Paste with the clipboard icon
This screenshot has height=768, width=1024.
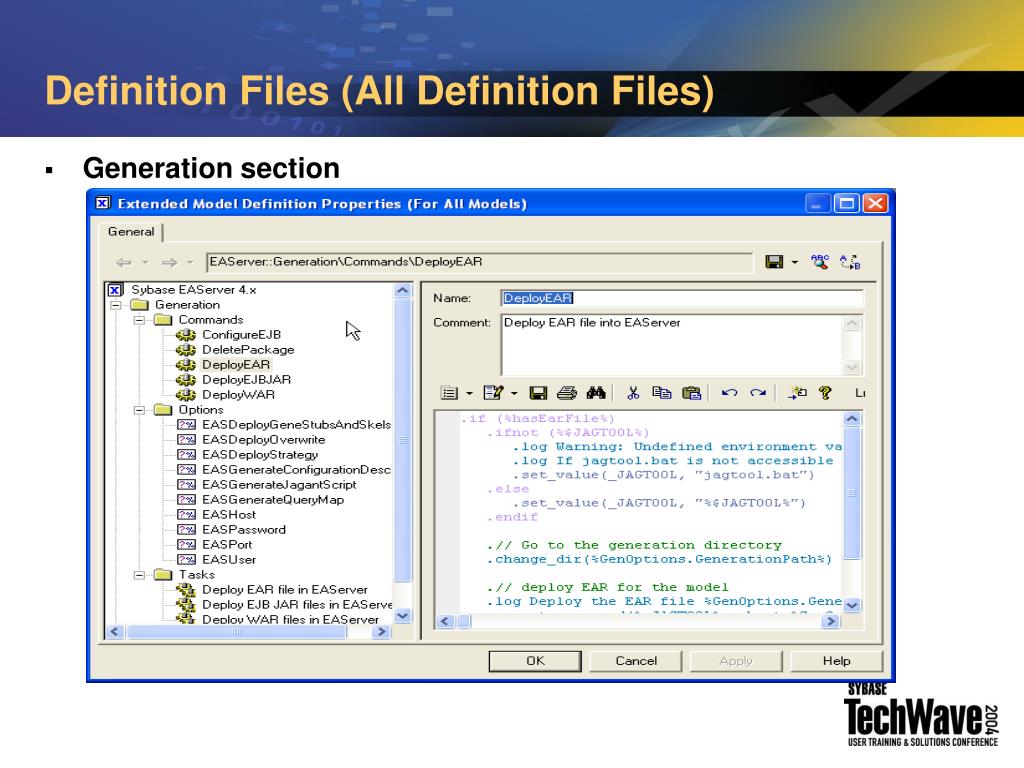point(691,392)
